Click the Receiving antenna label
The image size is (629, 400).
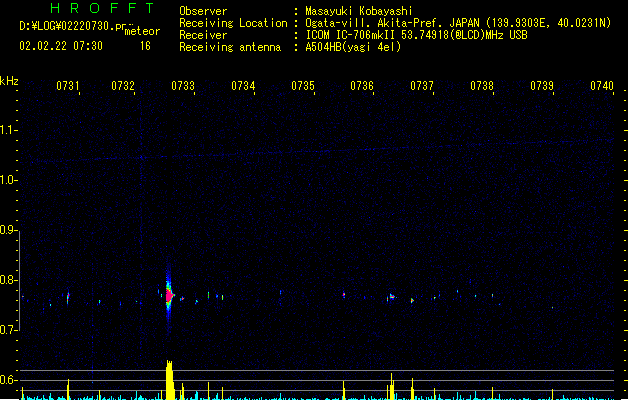(x=230, y=47)
